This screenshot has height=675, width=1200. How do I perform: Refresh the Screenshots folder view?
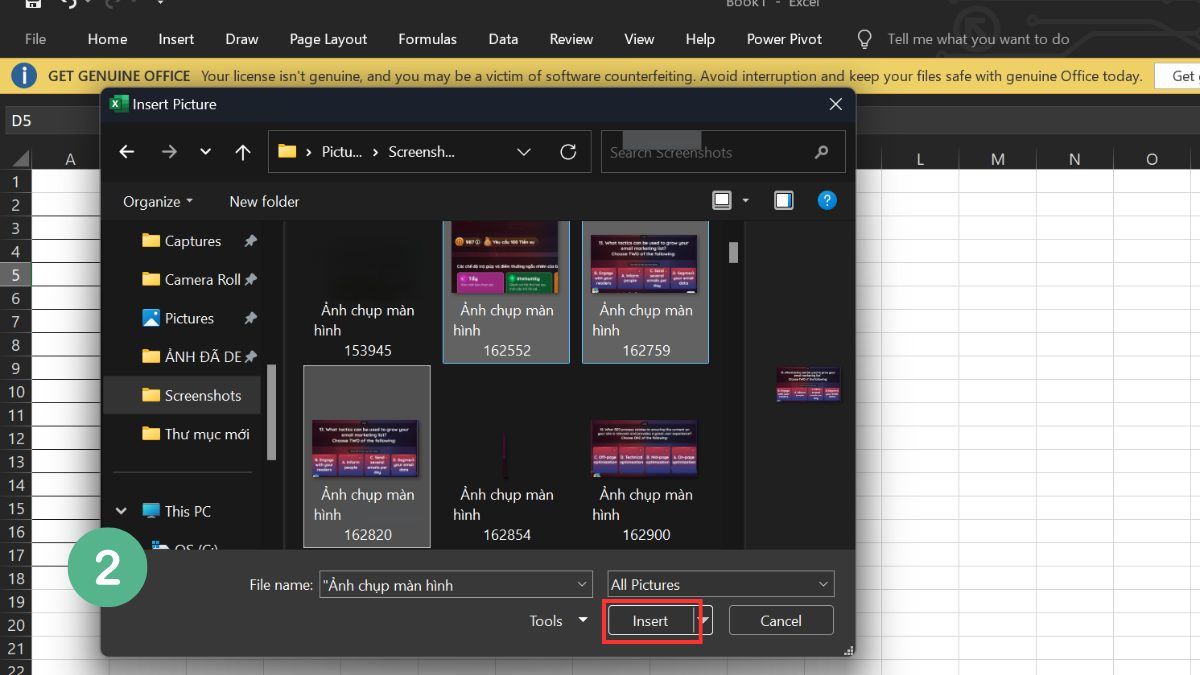pyautogui.click(x=569, y=151)
